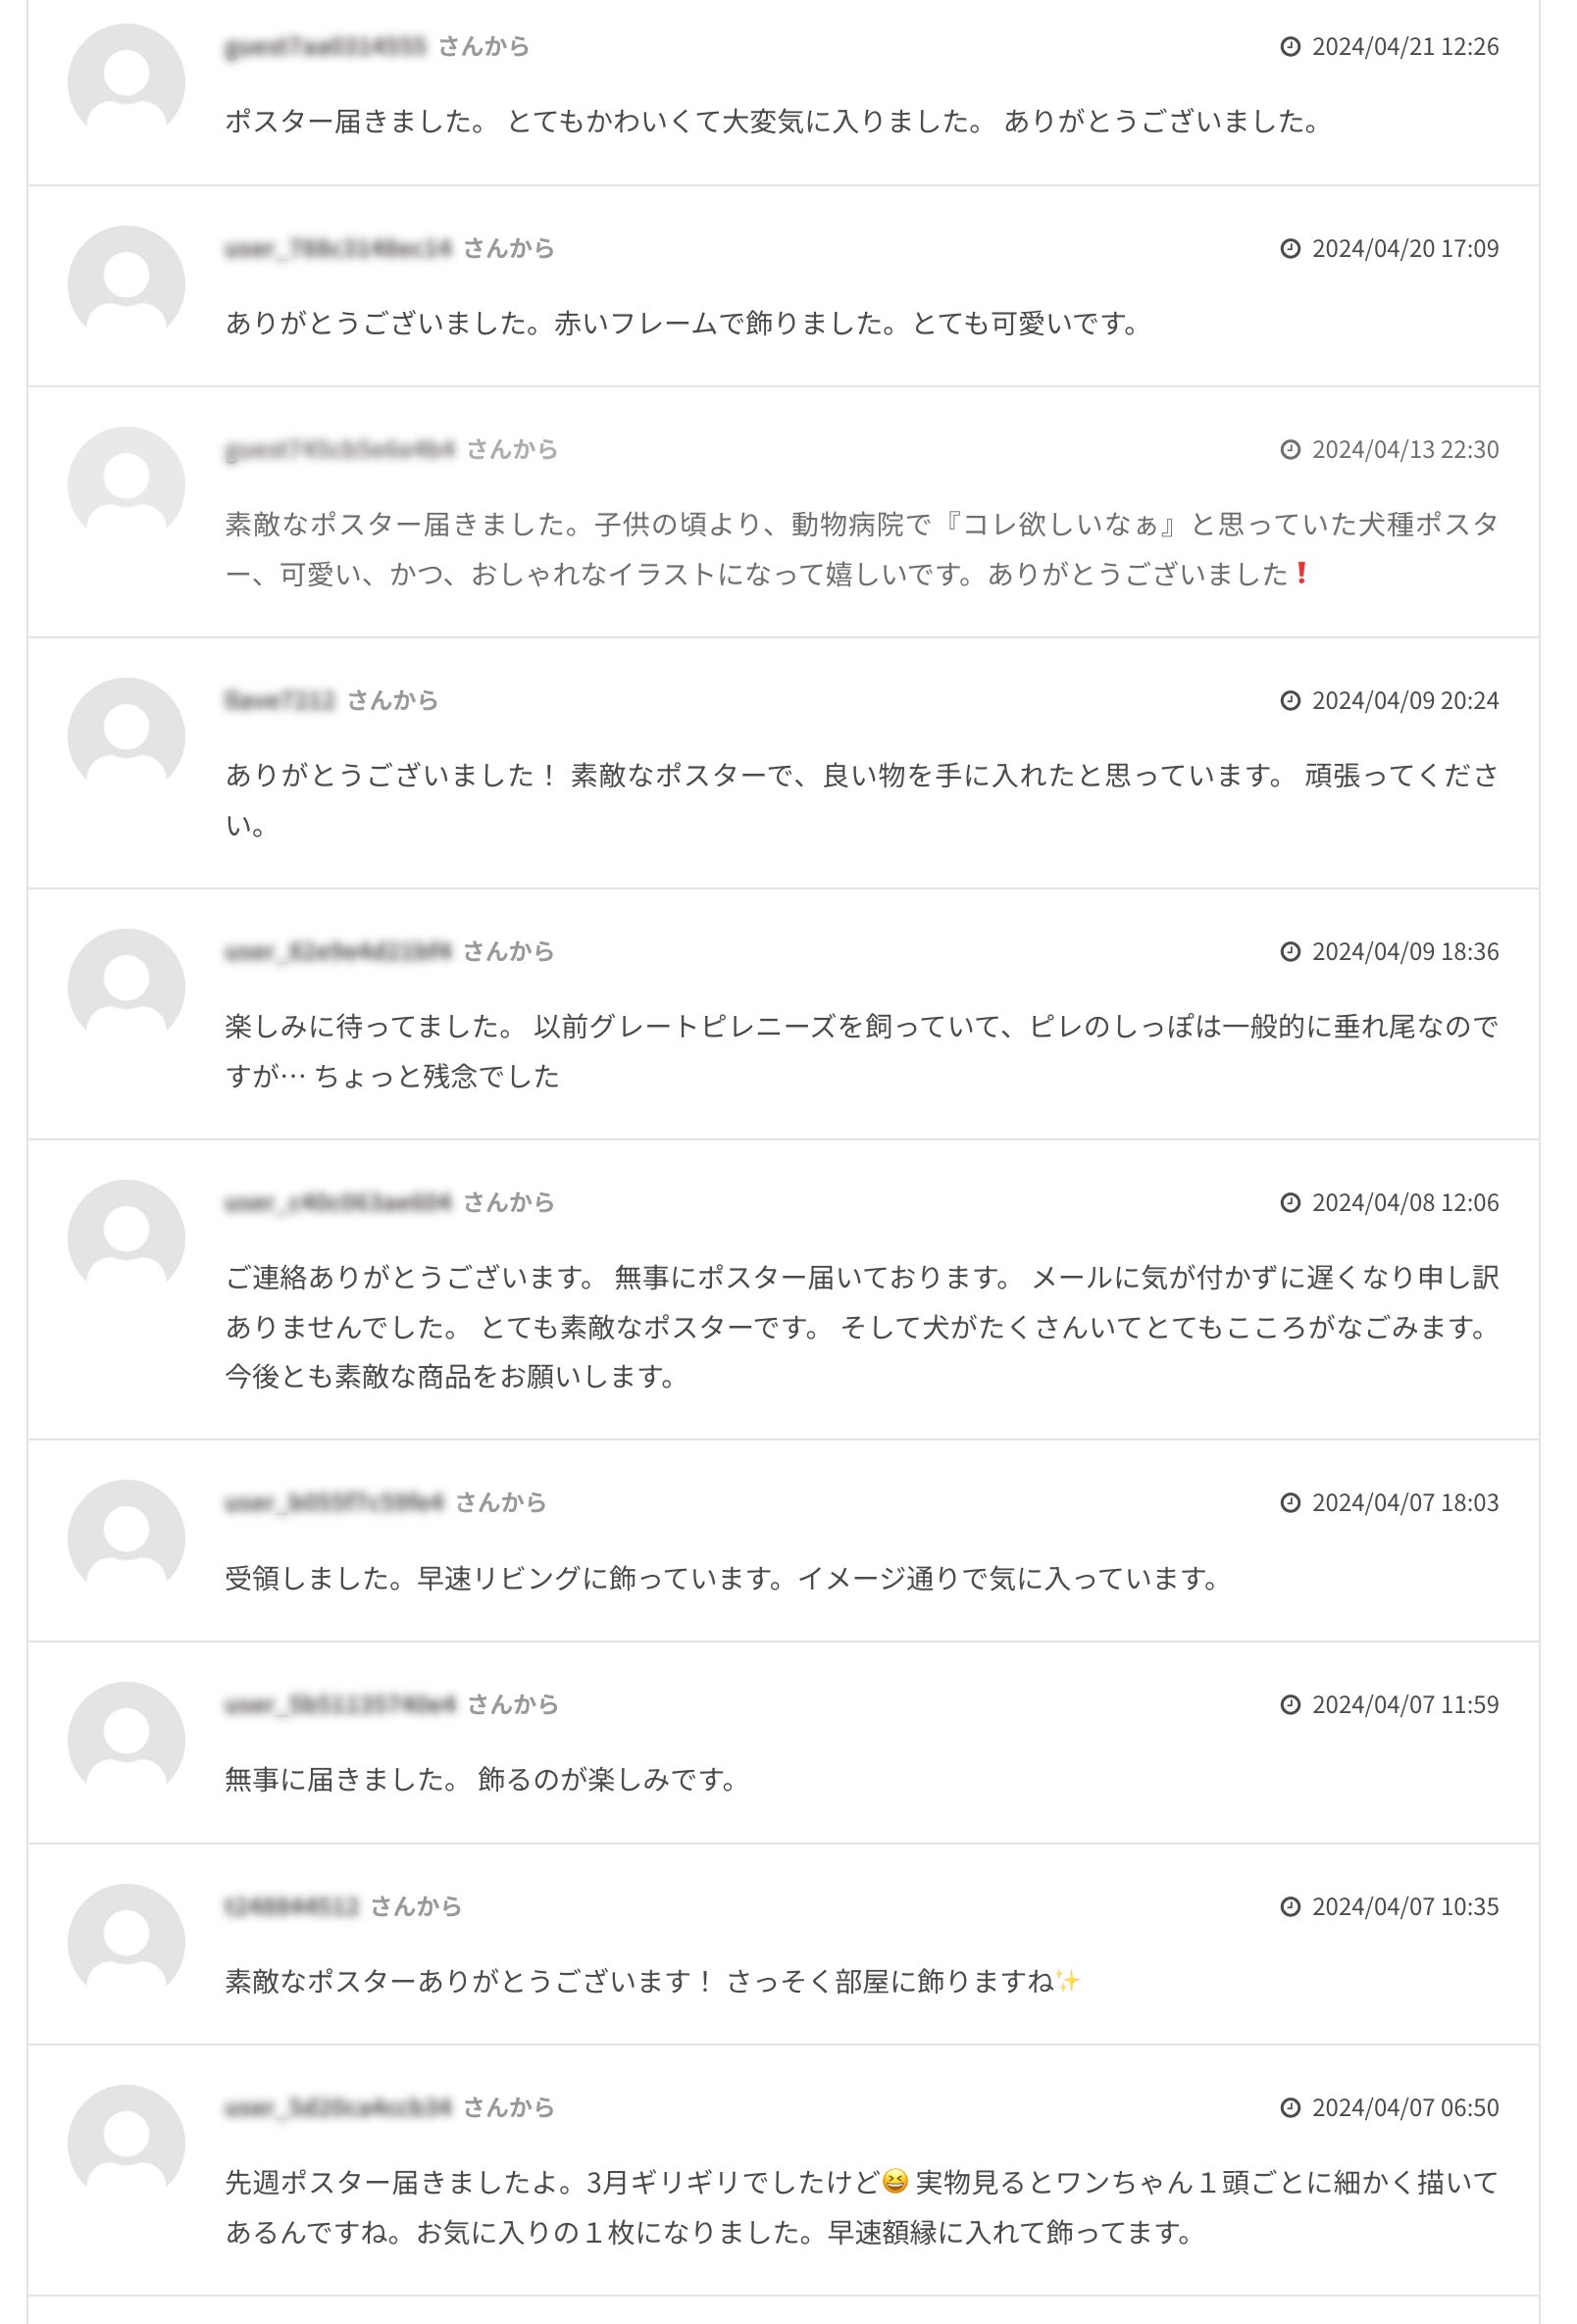Click the clock icon next to 2024/04/20 17:09
The image size is (1577, 2324).
pyautogui.click(x=1290, y=249)
